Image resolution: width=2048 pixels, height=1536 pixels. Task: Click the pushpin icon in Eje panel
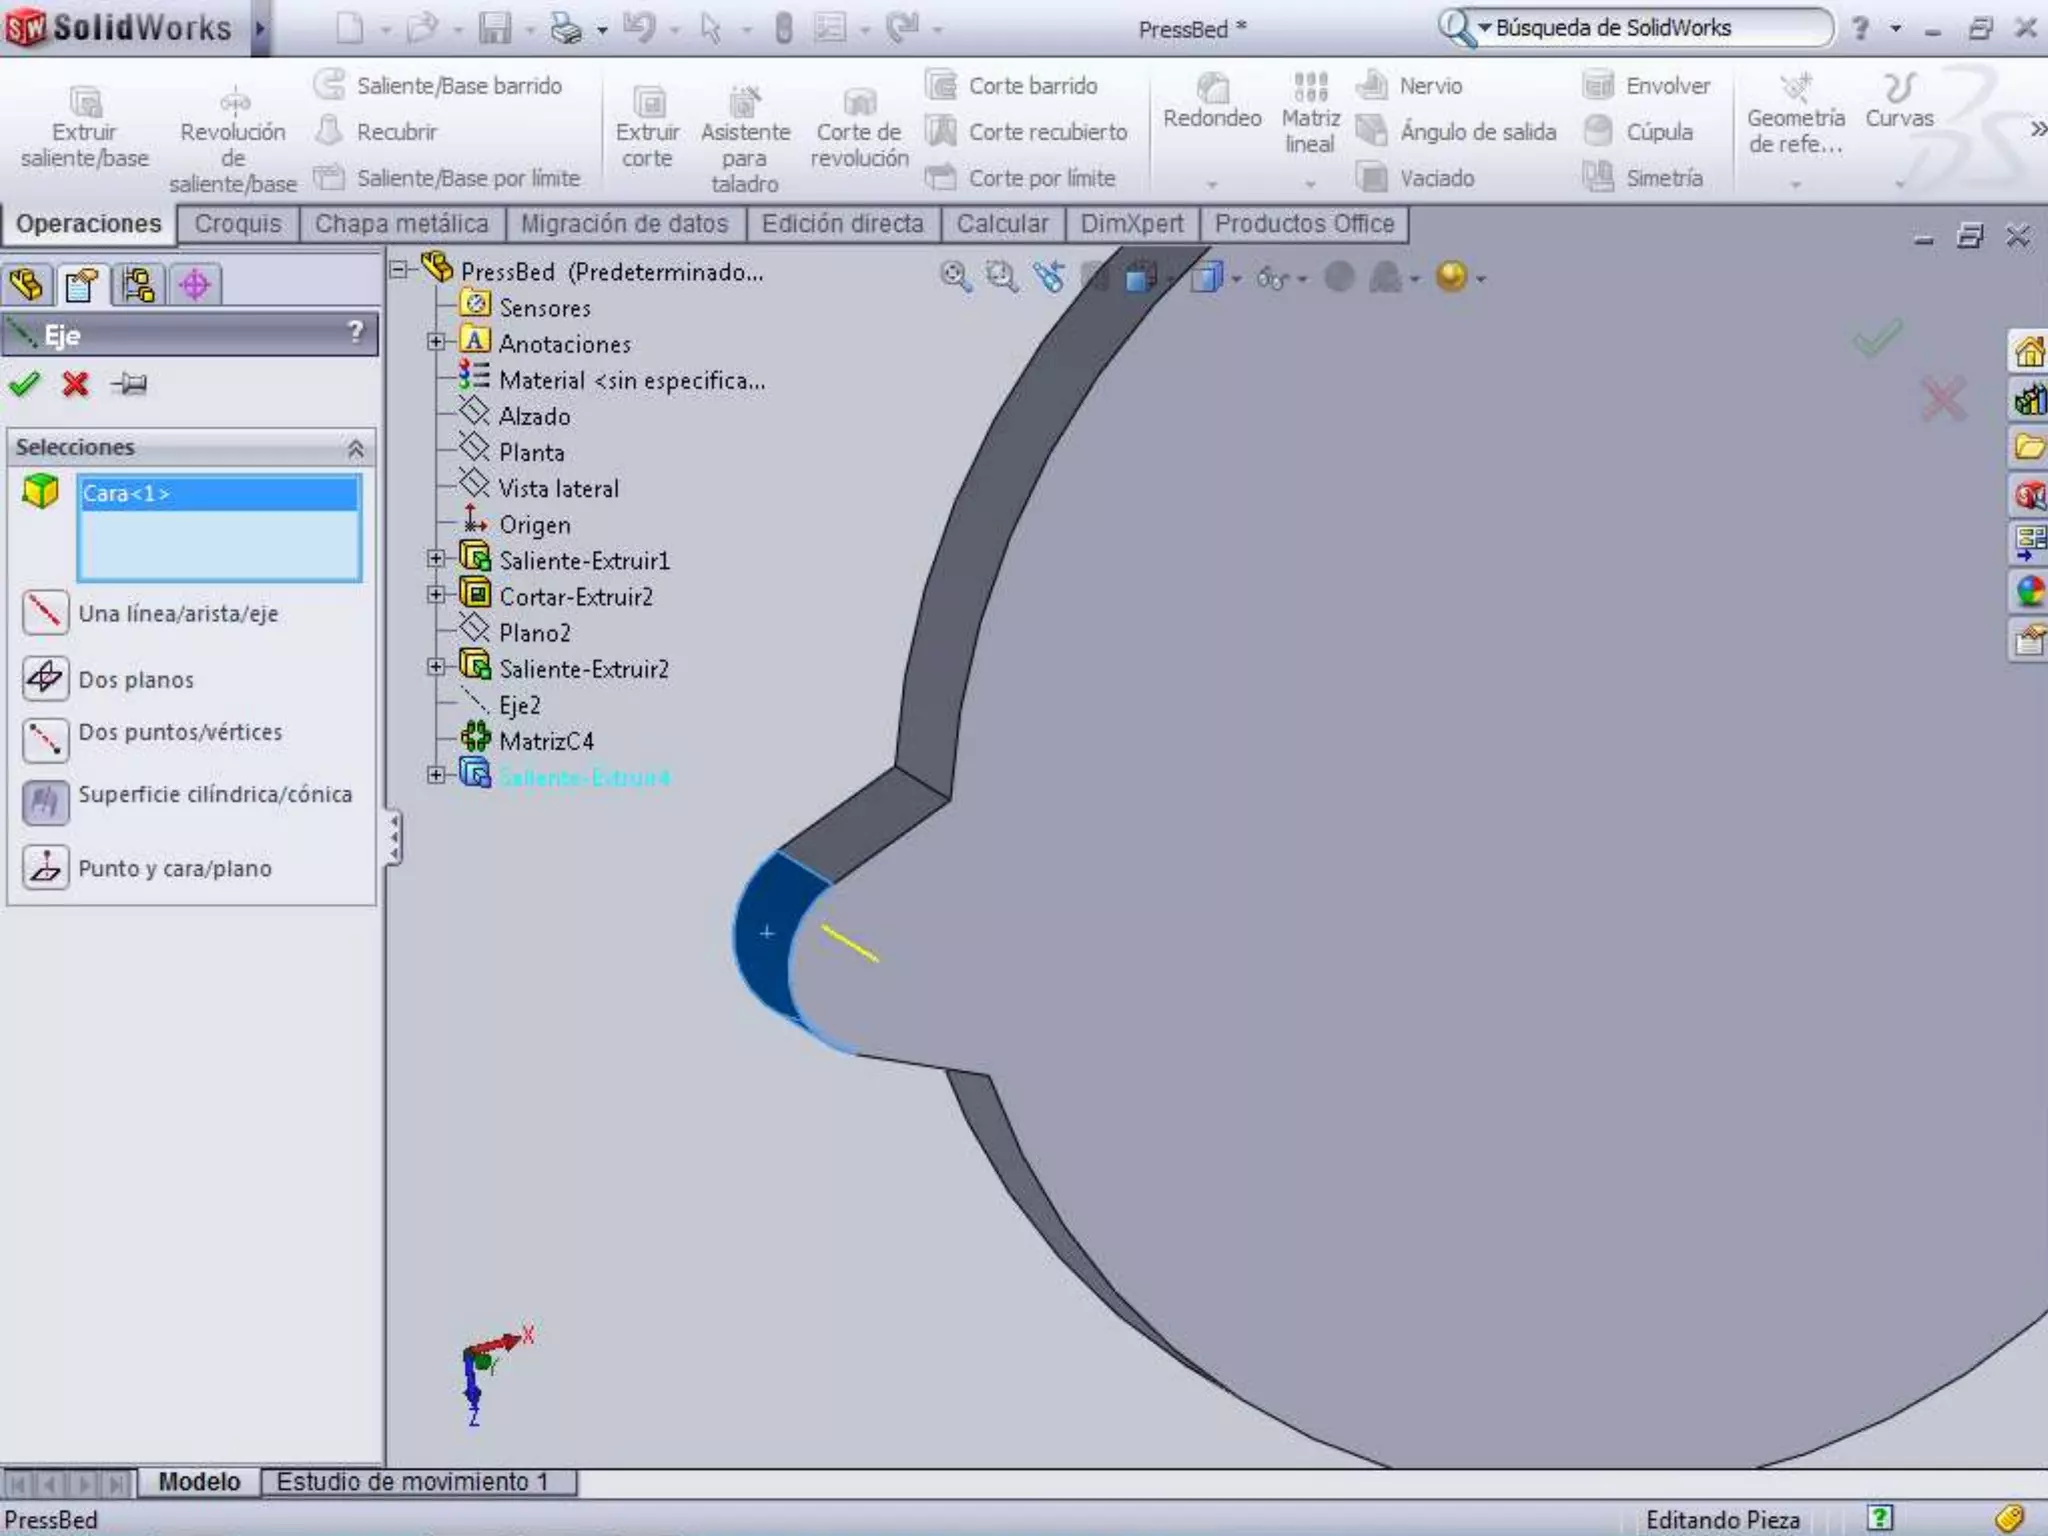(x=130, y=384)
